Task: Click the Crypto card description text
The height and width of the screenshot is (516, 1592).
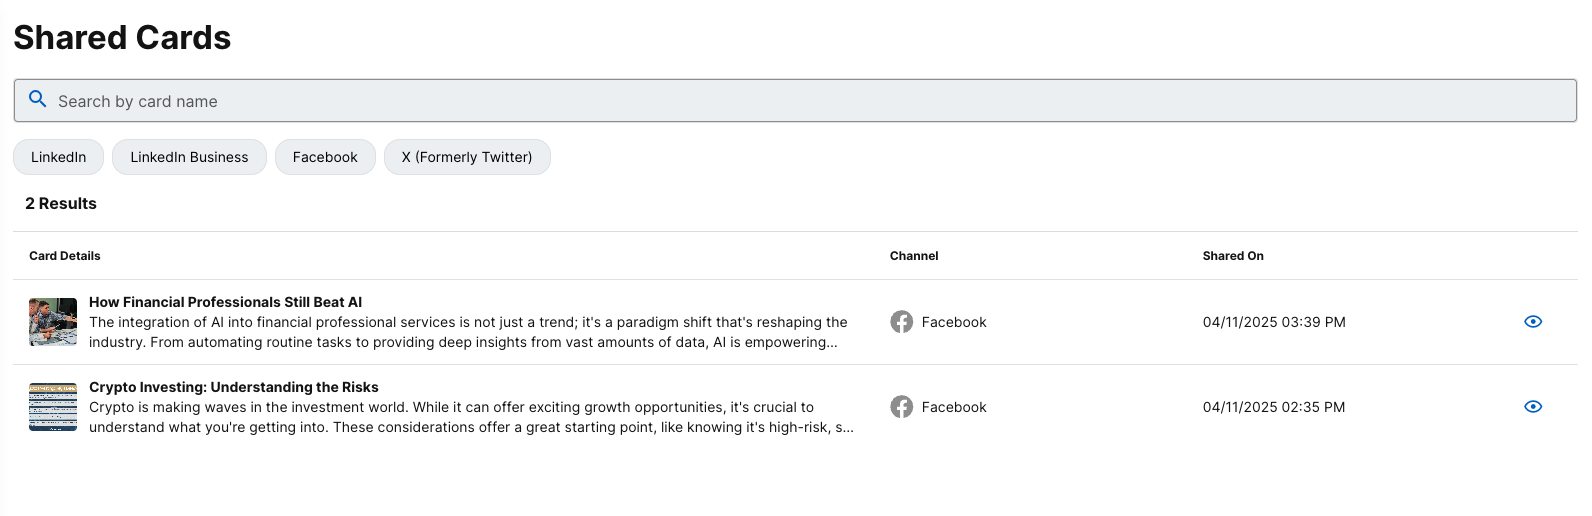Action: click(x=471, y=417)
